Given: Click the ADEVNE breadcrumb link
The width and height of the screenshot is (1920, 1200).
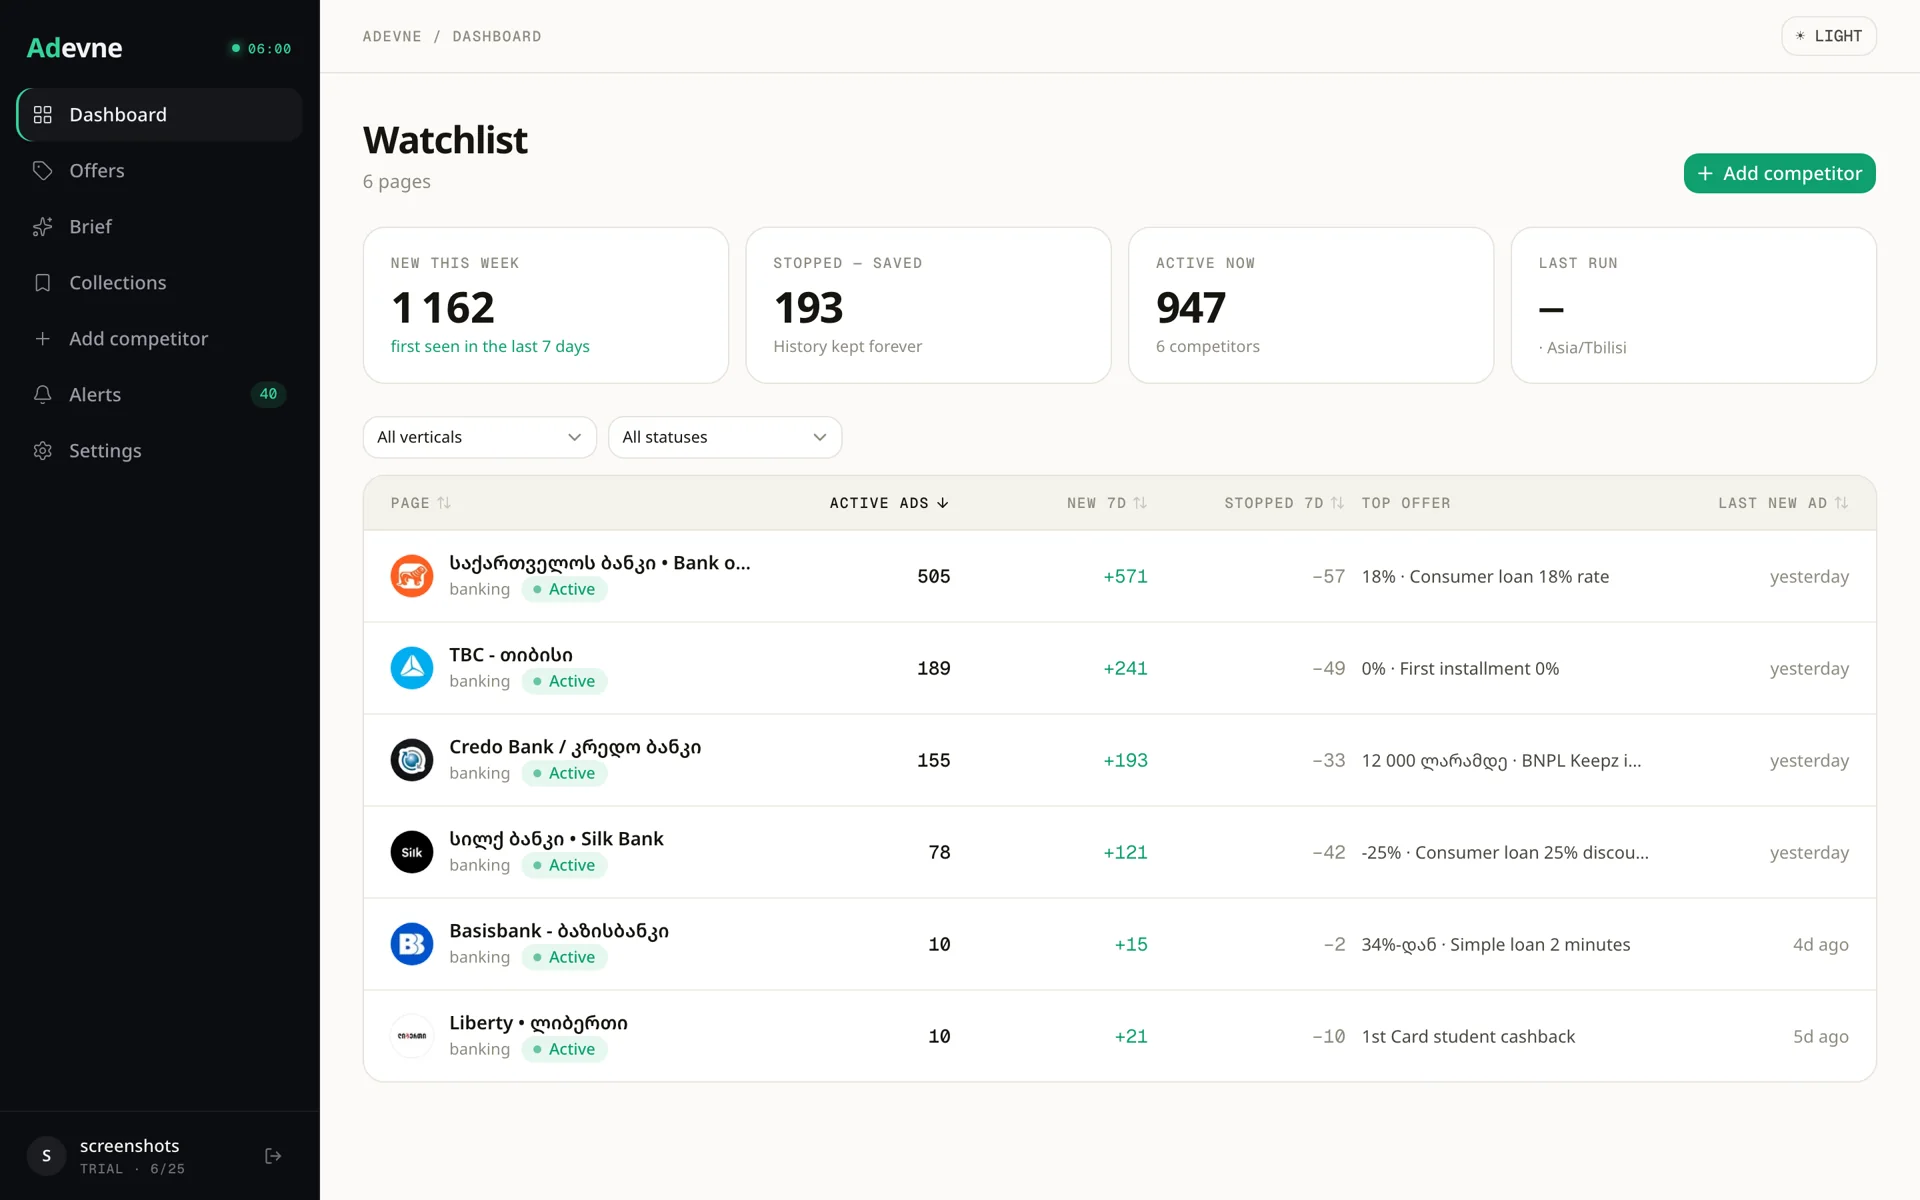Looking at the screenshot, I should click(392, 37).
